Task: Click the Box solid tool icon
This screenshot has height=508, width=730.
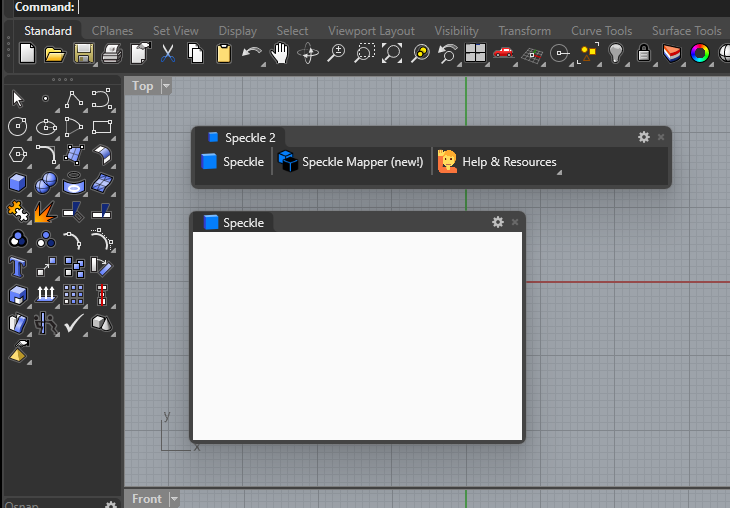Action: point(18,183)
